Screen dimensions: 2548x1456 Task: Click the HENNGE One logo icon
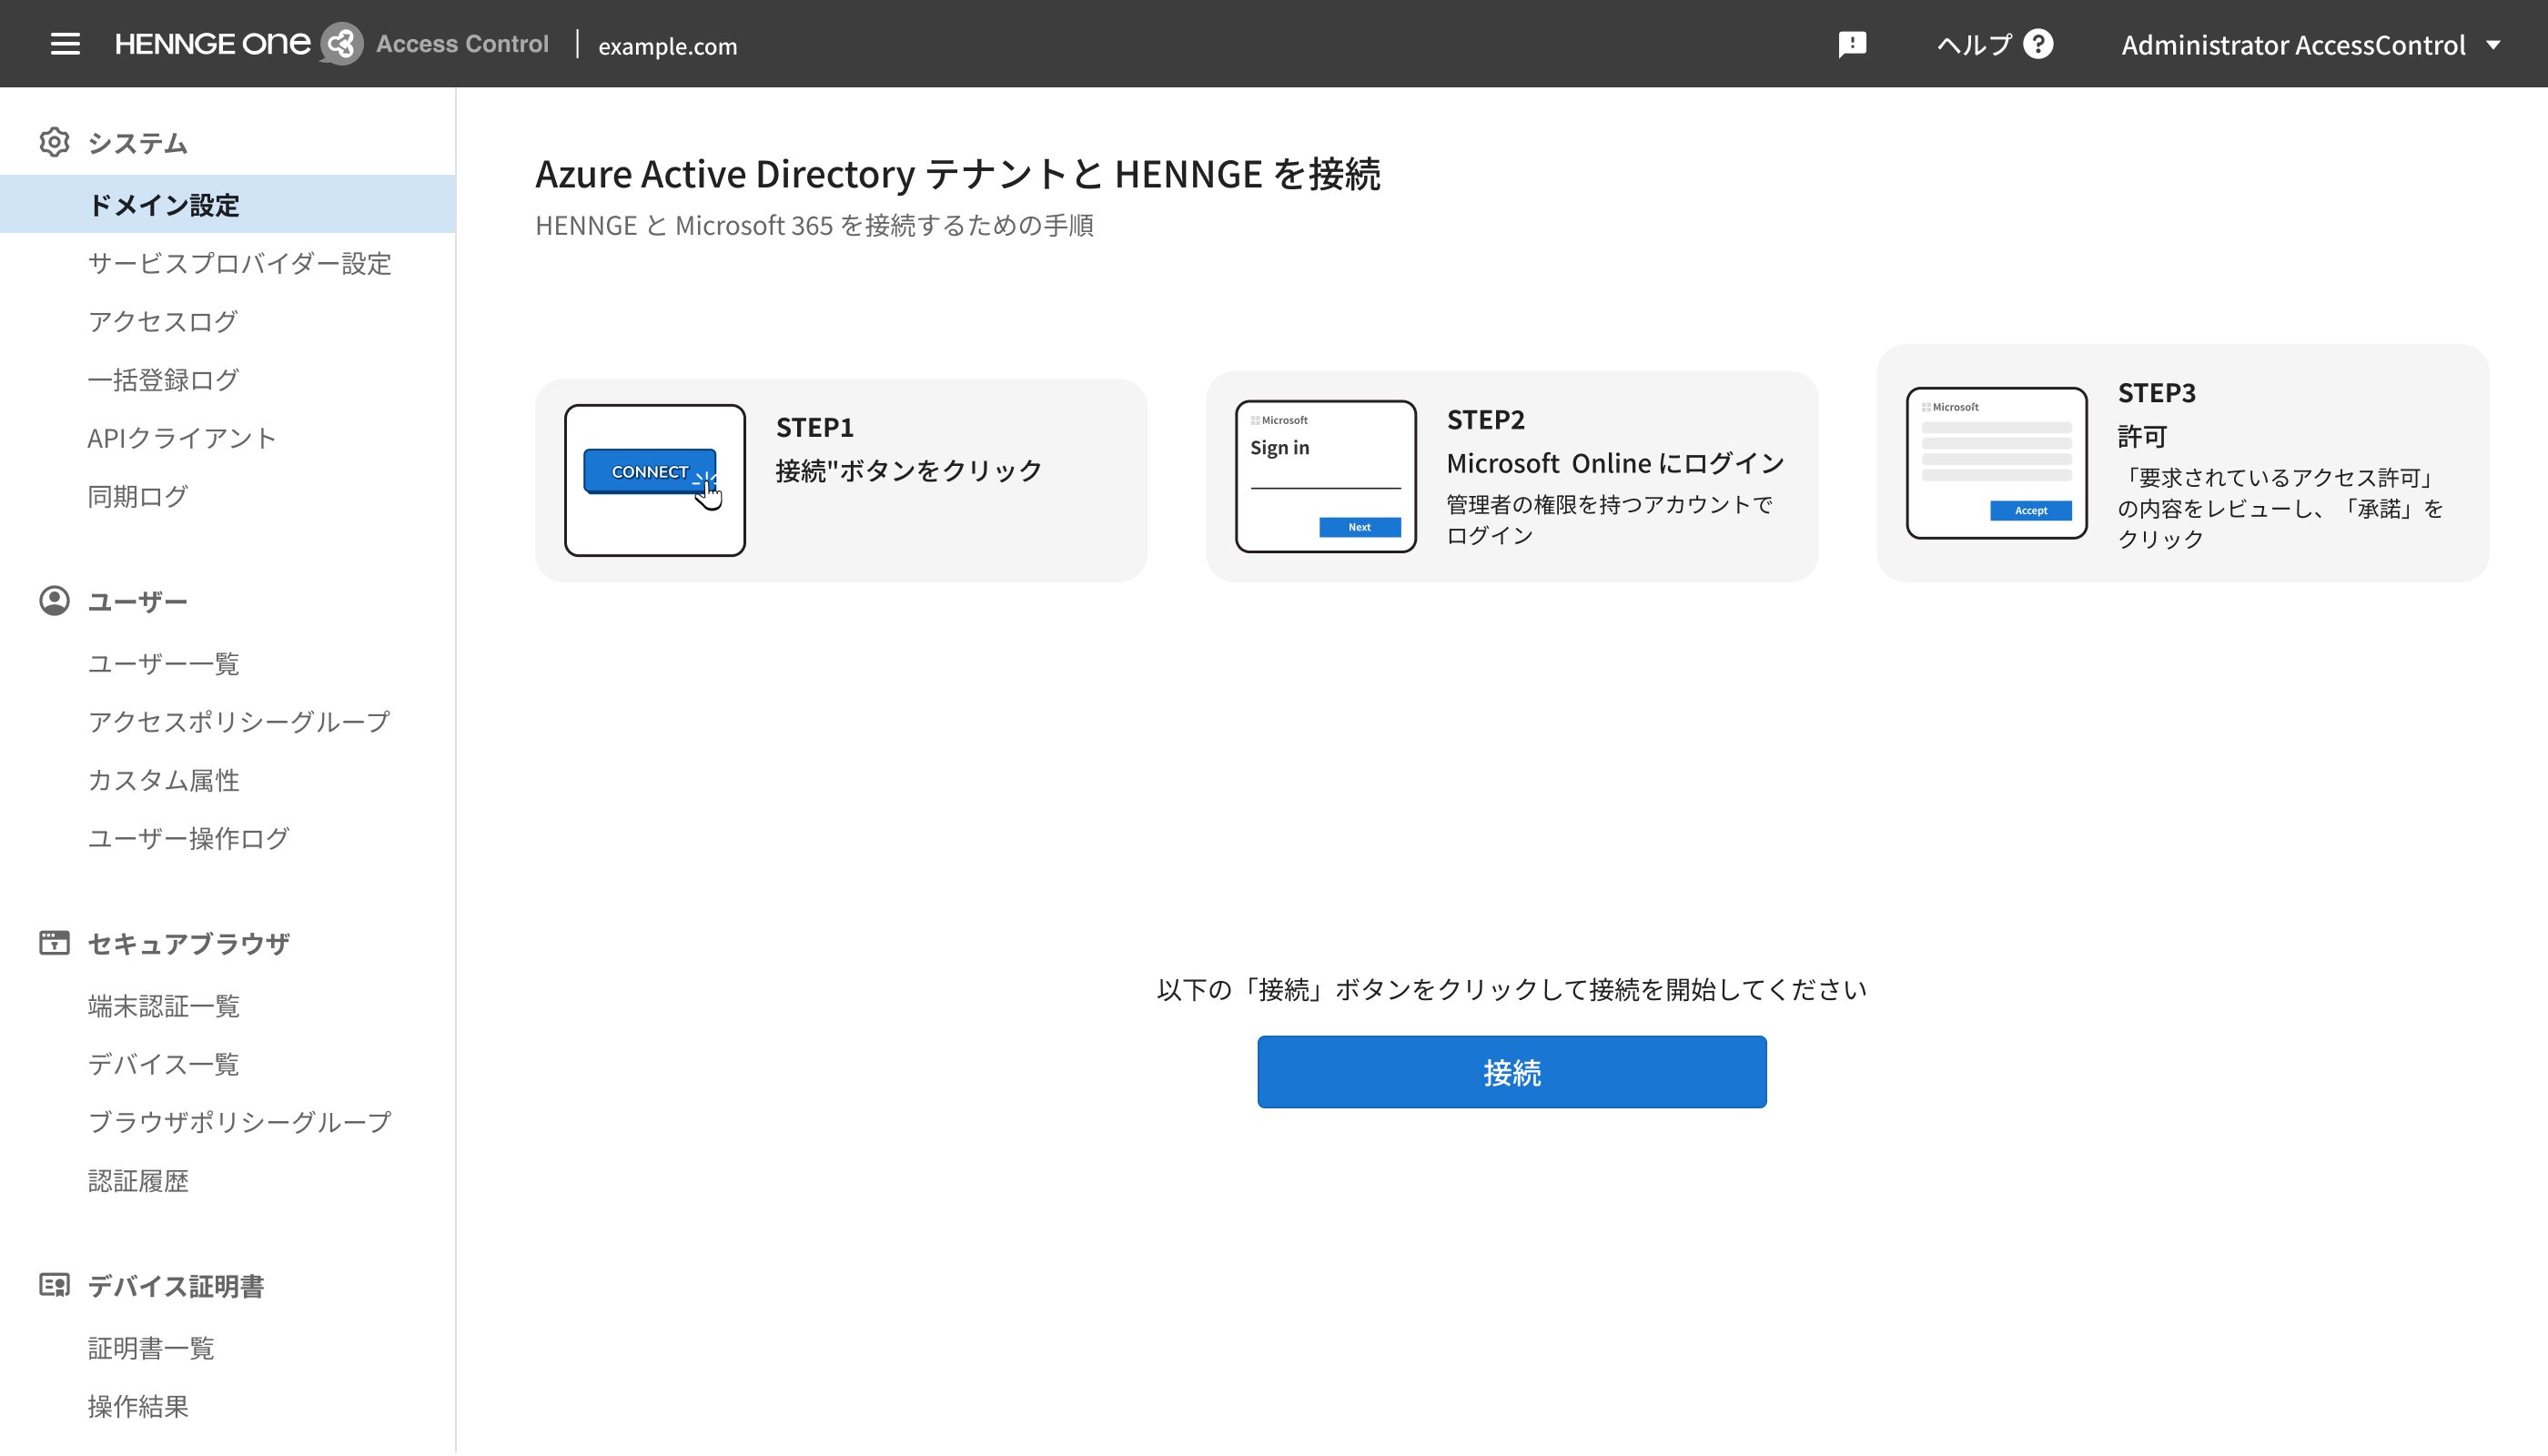(x=341, y=44)
